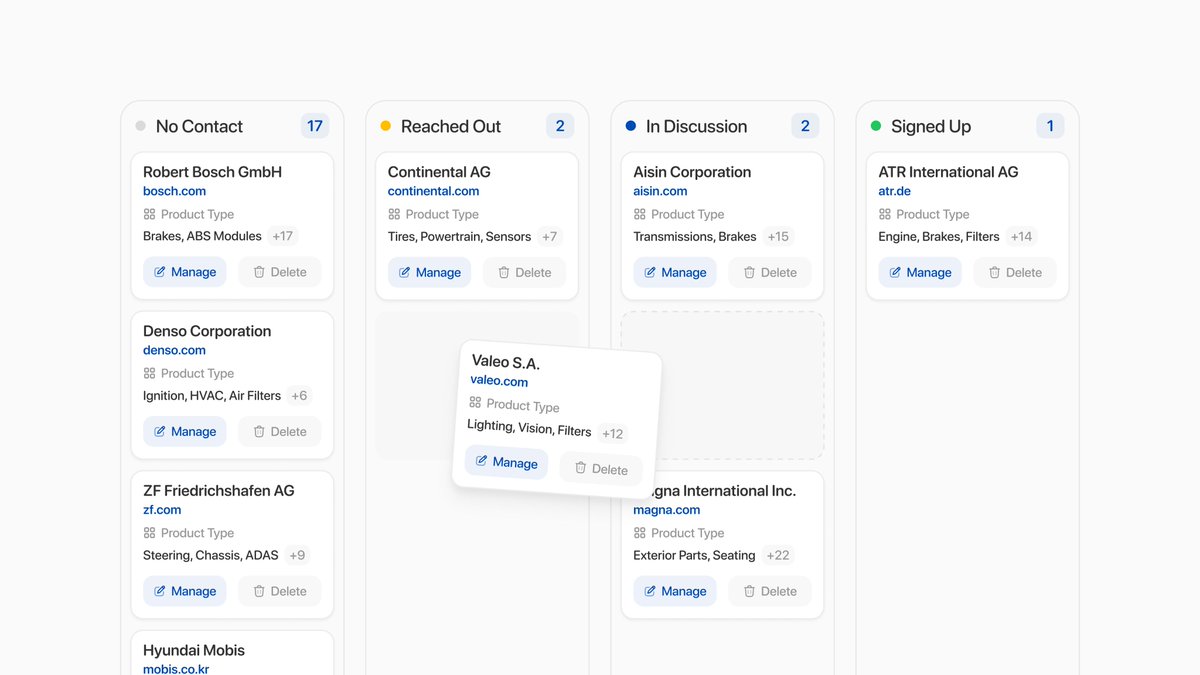Click the trash icon on Denso Corporation card
The height and width of the screenshot is (675, 1200).
coord(259,431)
